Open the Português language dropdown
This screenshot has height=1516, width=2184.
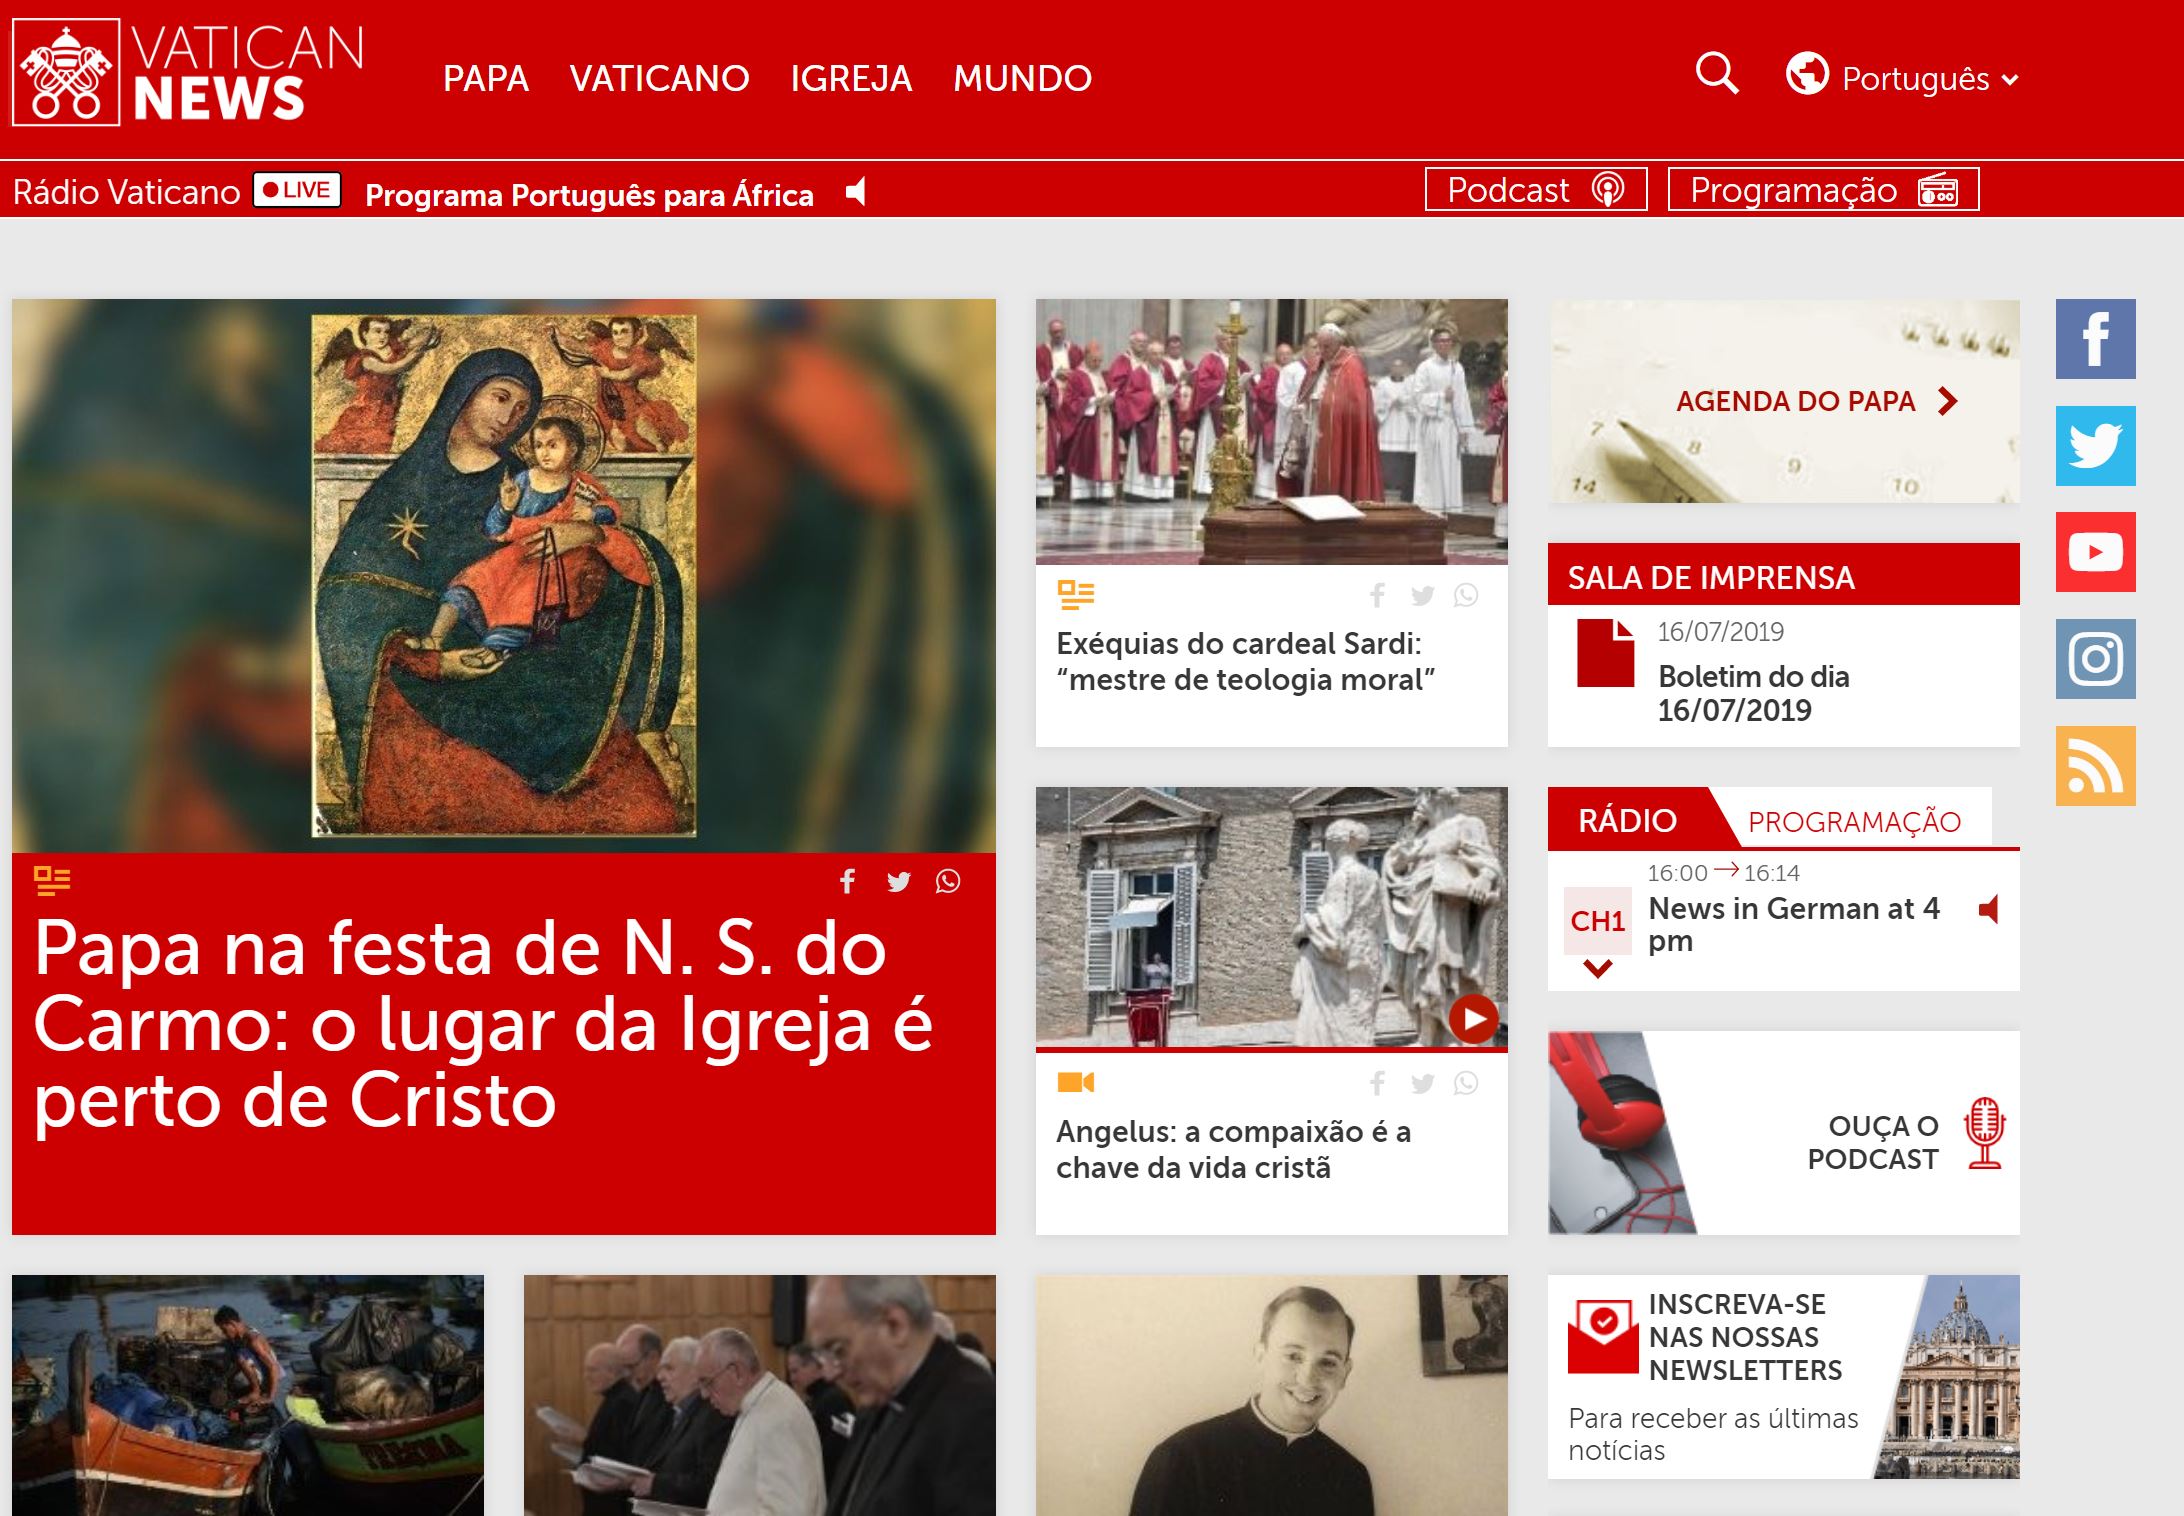[1903, 77]
